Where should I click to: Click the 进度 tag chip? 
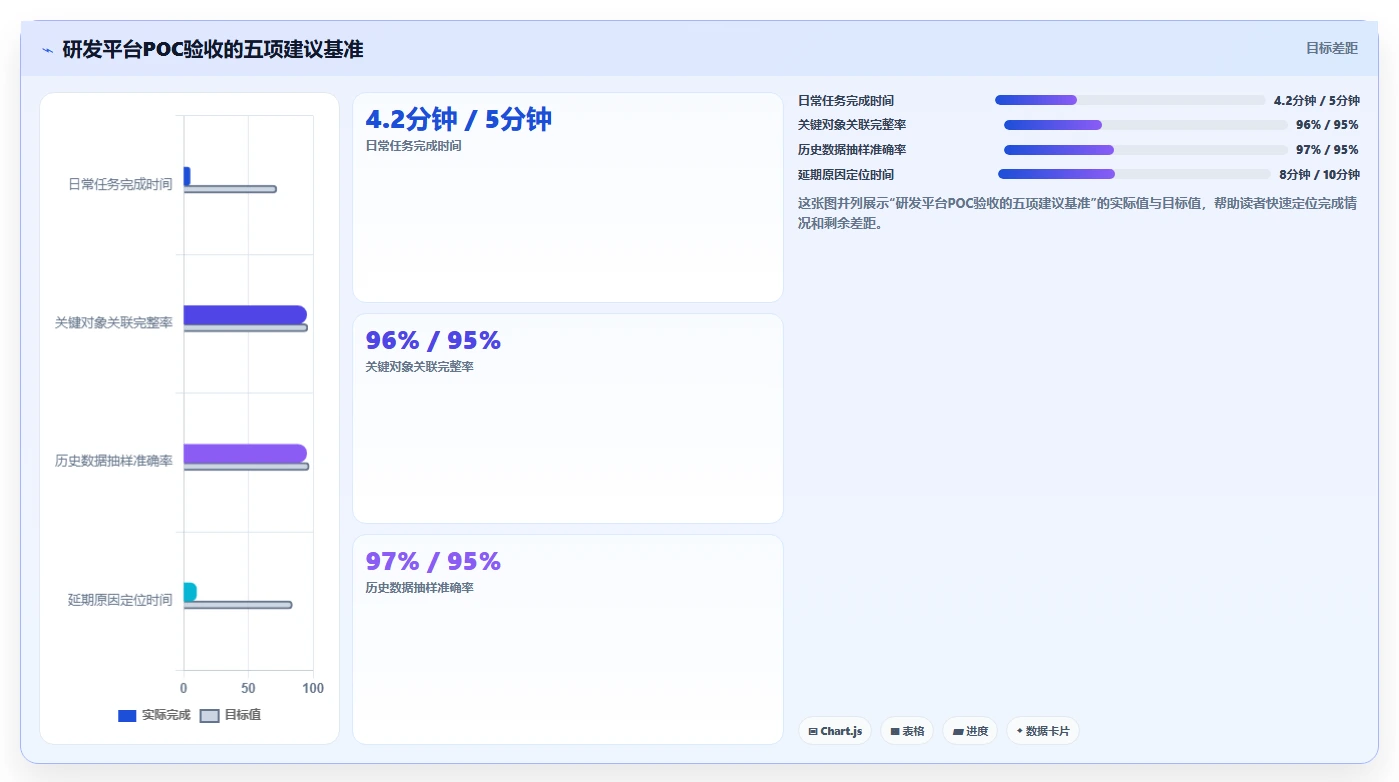(970, 731)
